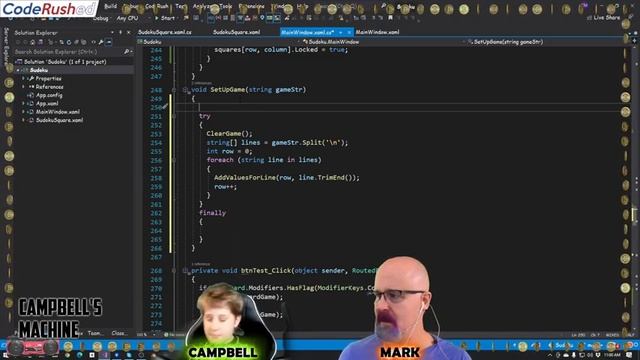
Task: Click the Windows Start button
Action: click(5, 356)
